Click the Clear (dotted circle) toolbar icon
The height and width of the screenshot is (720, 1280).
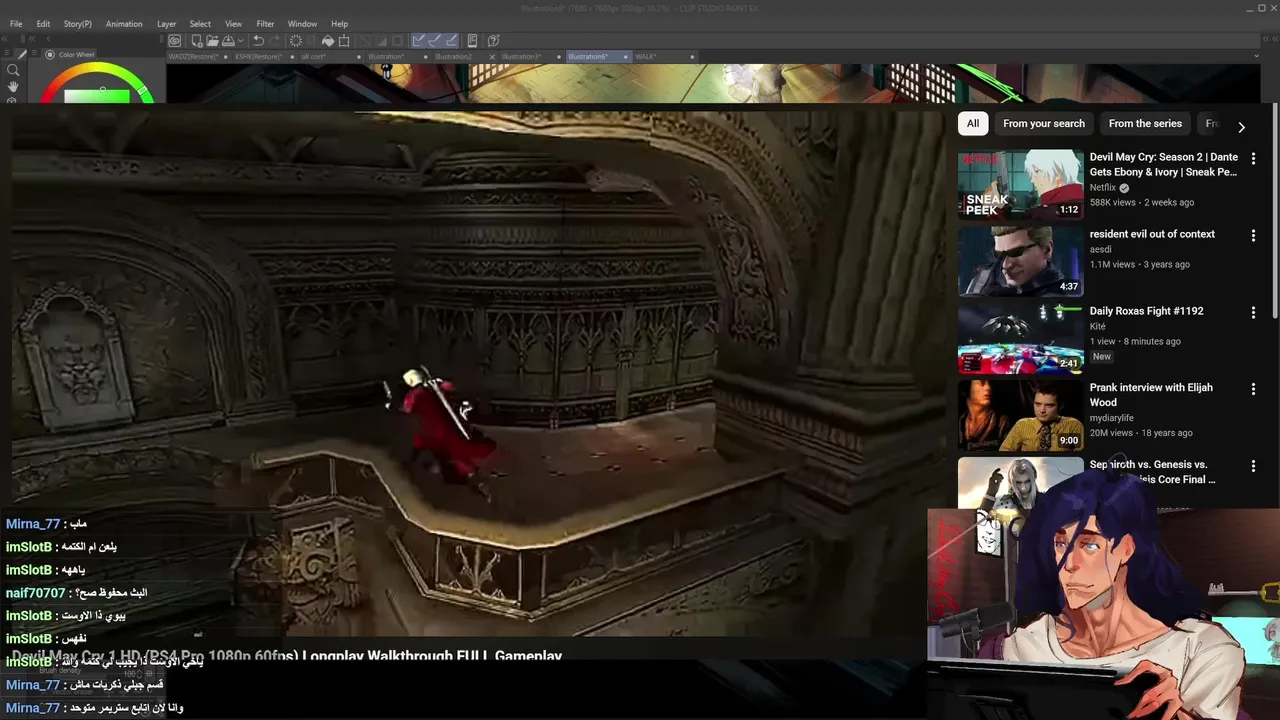tap(296, 41)
